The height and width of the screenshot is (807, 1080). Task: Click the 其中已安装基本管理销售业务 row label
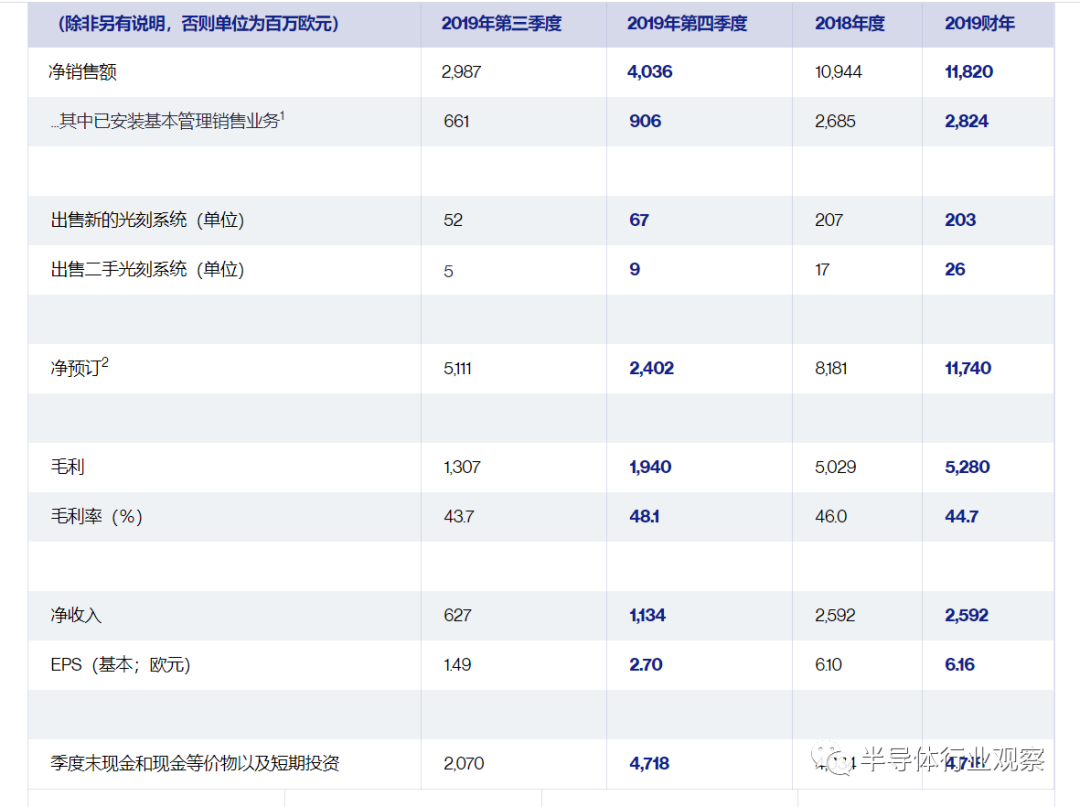[167, 120]
